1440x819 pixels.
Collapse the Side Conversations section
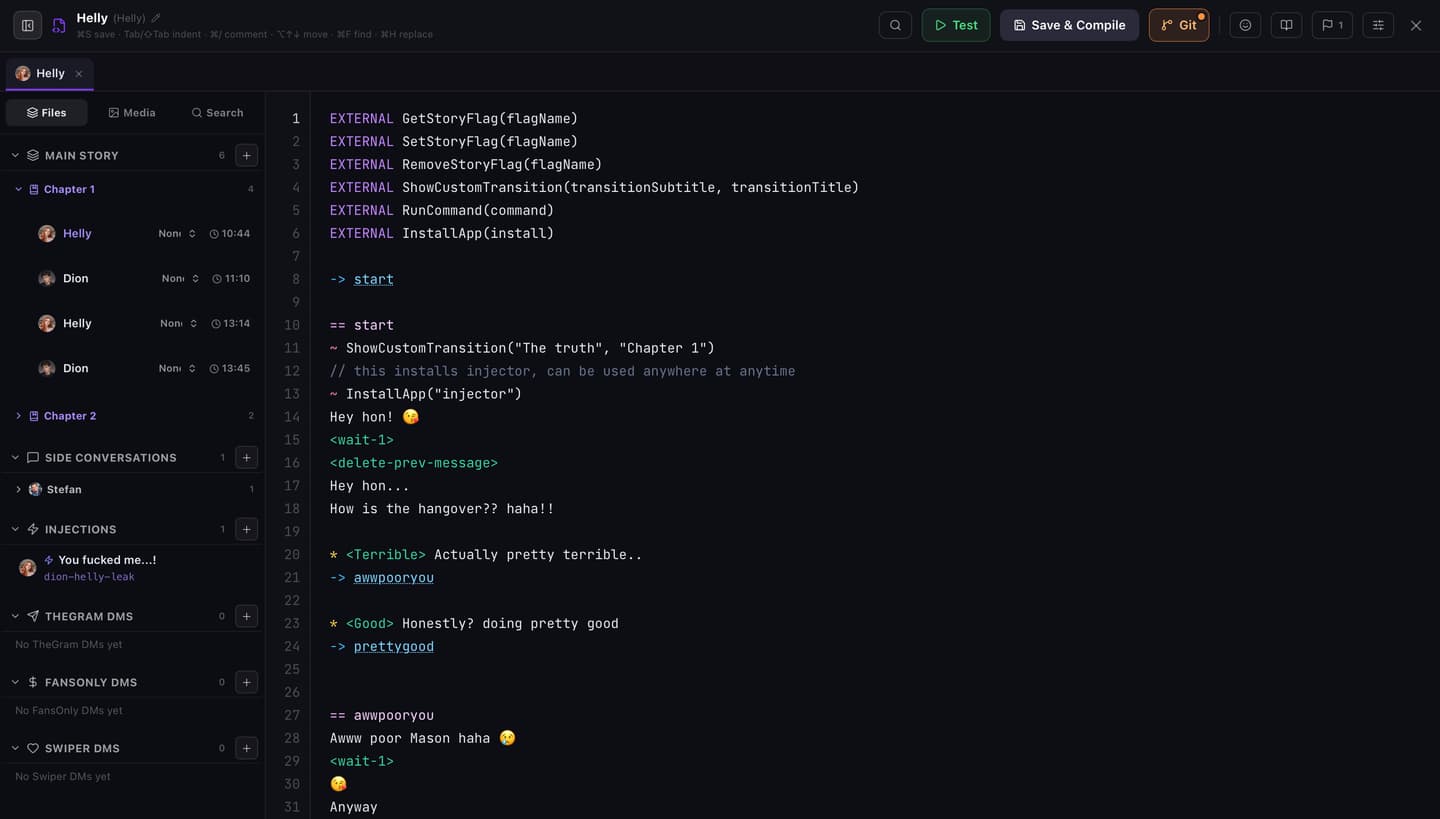coord(15,457)
